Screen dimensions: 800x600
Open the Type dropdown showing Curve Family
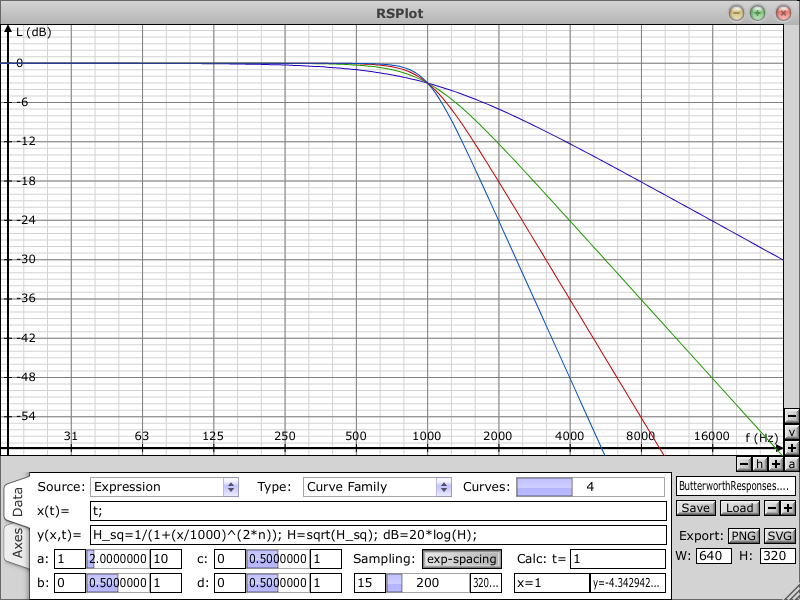377,487
